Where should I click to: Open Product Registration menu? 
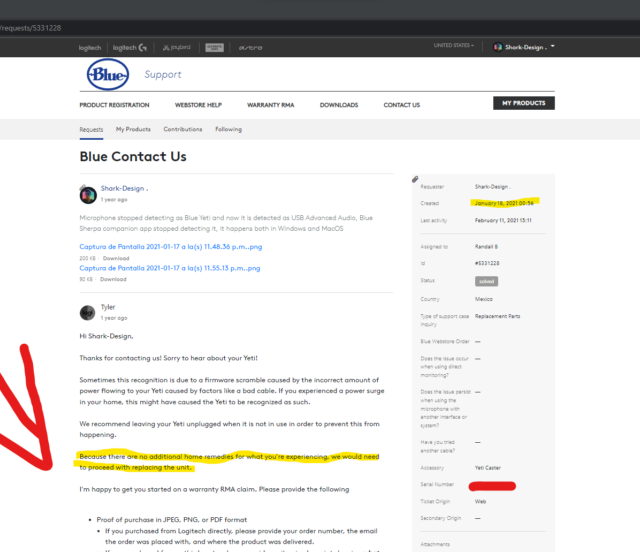tap(114, 105)
